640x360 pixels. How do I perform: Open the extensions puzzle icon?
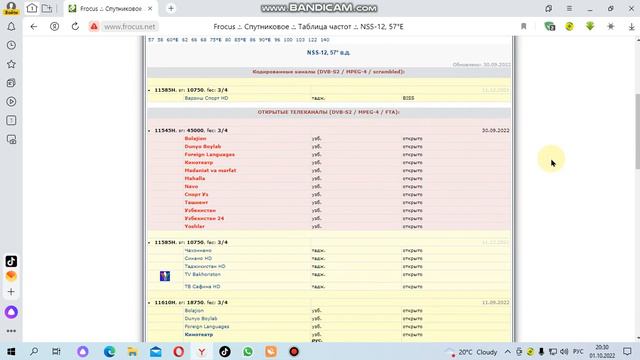point(611,27)
